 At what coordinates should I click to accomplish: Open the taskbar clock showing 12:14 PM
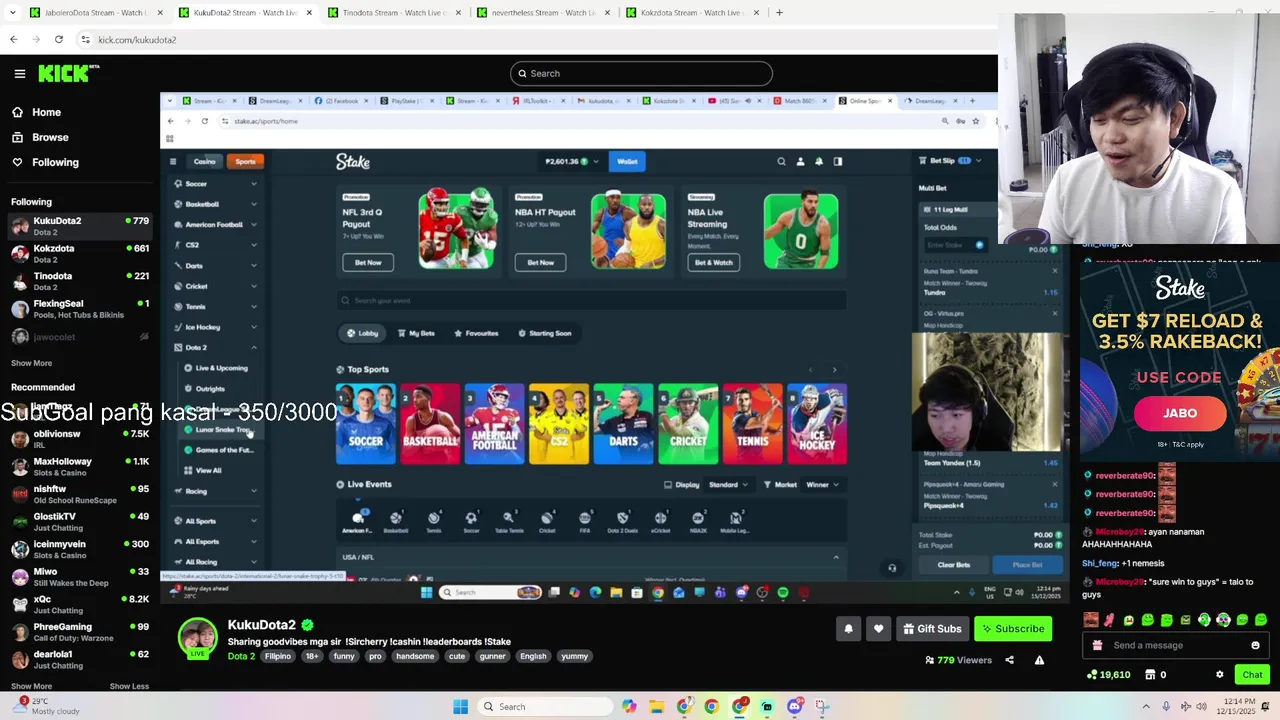(1237, 706)
